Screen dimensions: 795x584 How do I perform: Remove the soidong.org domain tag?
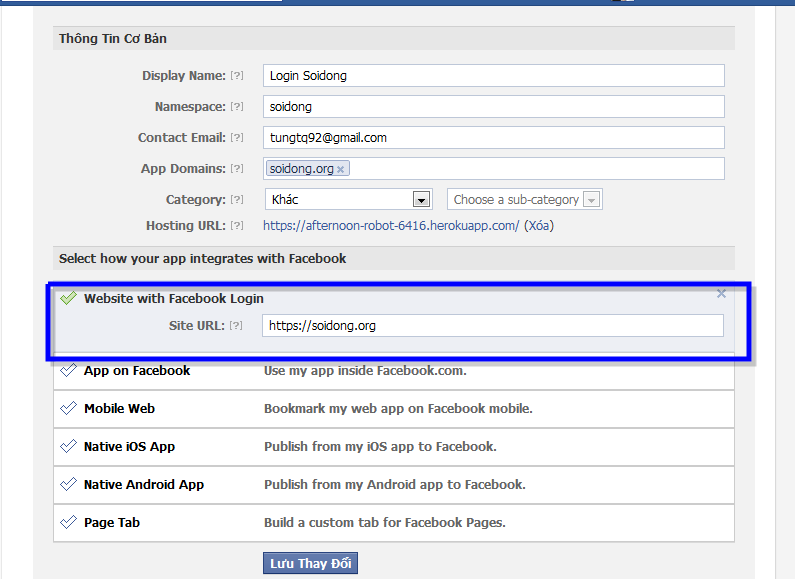[341, 169]
